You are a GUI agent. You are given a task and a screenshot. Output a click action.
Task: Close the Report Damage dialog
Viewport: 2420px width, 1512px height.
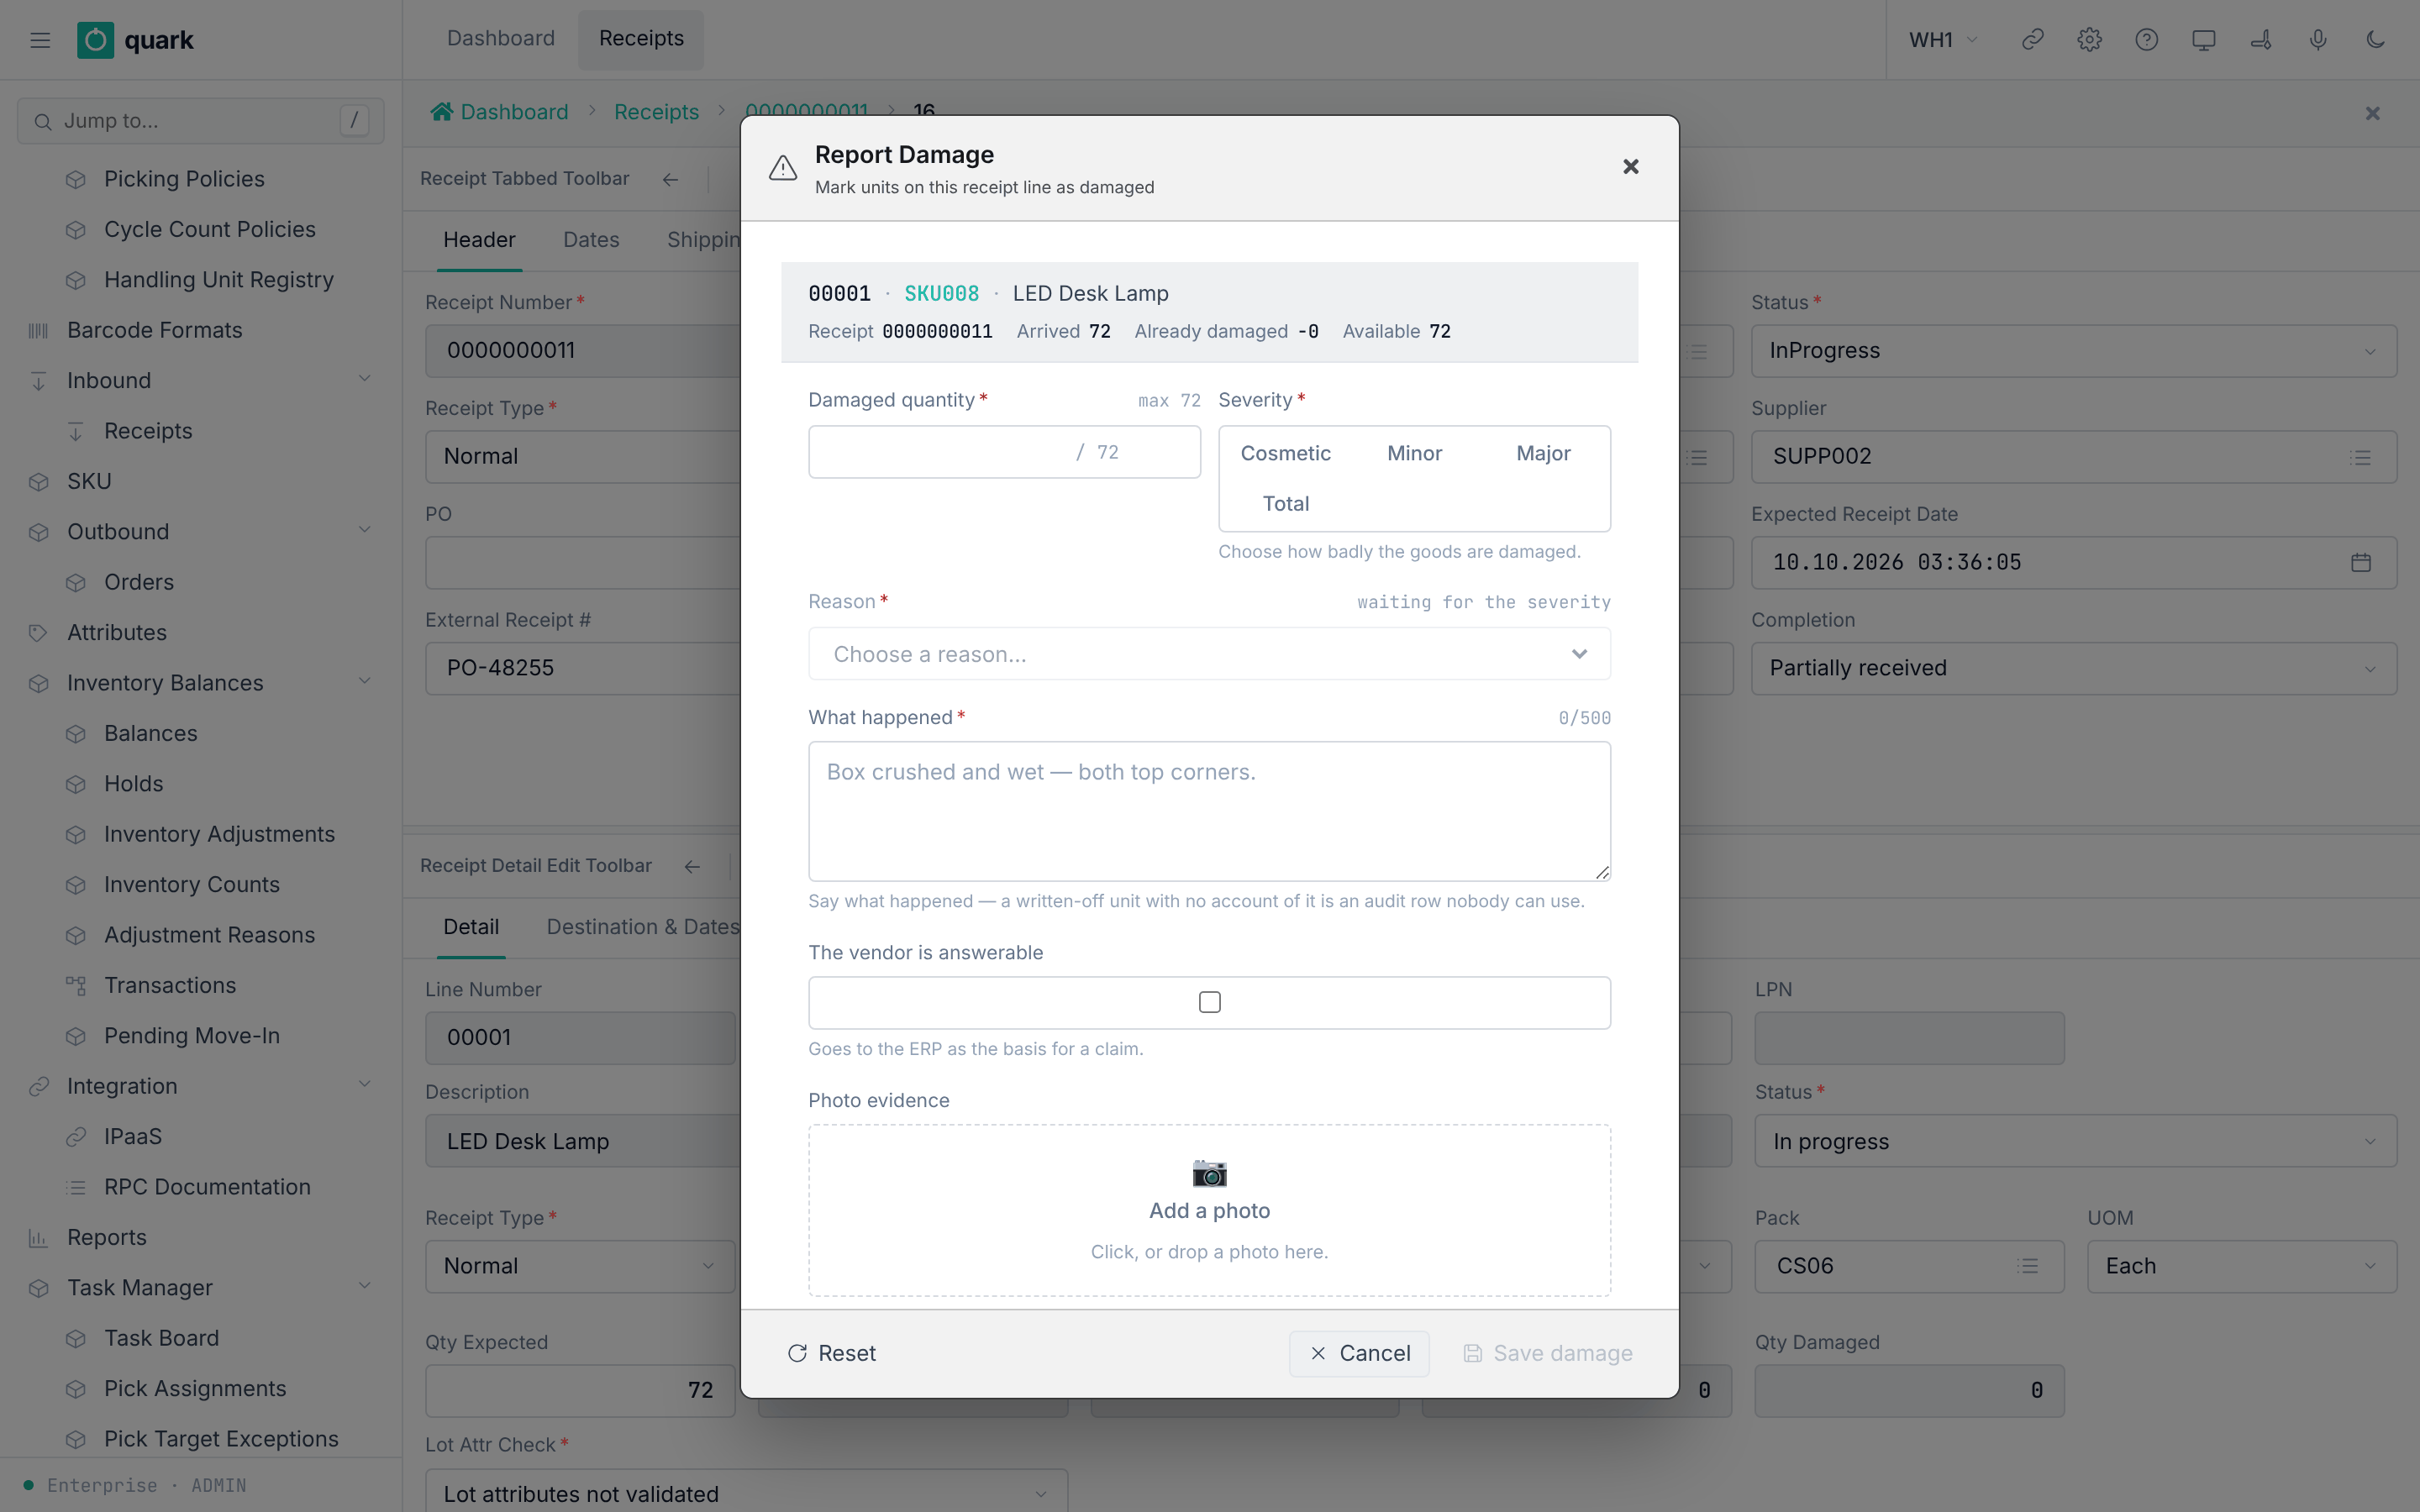pyautogui.click(x=1630, y=167)
